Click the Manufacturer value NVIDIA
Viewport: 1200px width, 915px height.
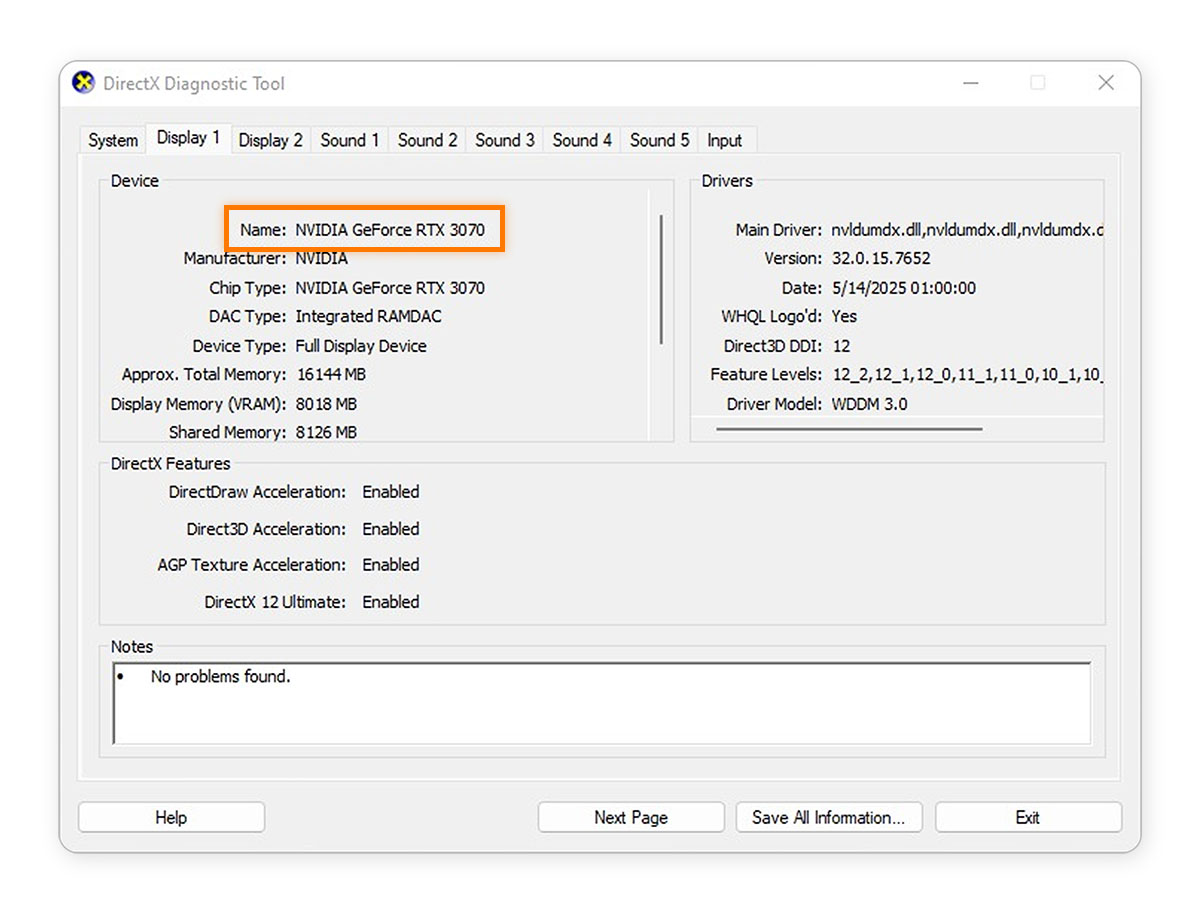coord(321,258)
